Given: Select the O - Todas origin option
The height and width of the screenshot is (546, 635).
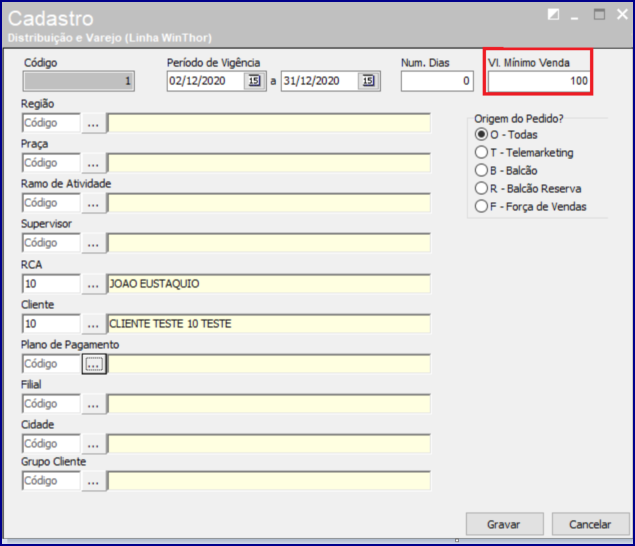Looking at the screenshot, I should pos(506,134).
